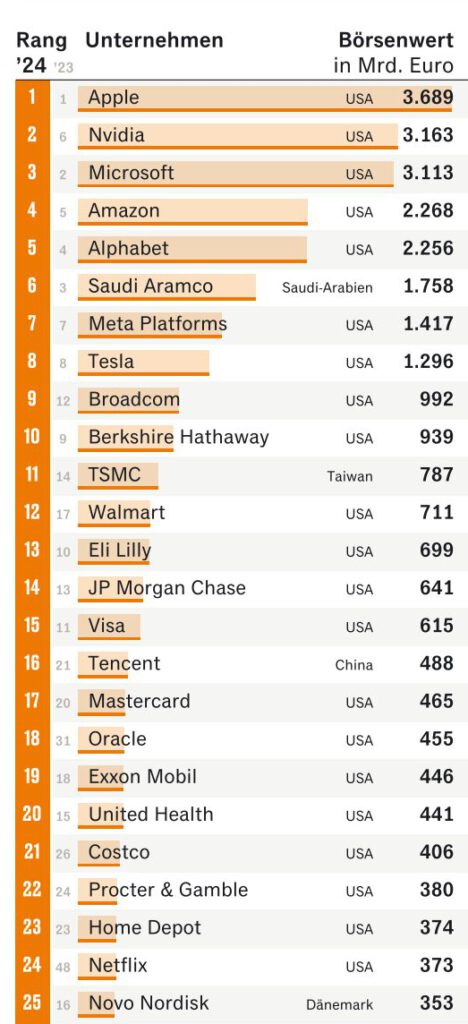Click the Meta Platforms name
The height and width of the screenshot is (1024, 468).
tap(158, 323)
